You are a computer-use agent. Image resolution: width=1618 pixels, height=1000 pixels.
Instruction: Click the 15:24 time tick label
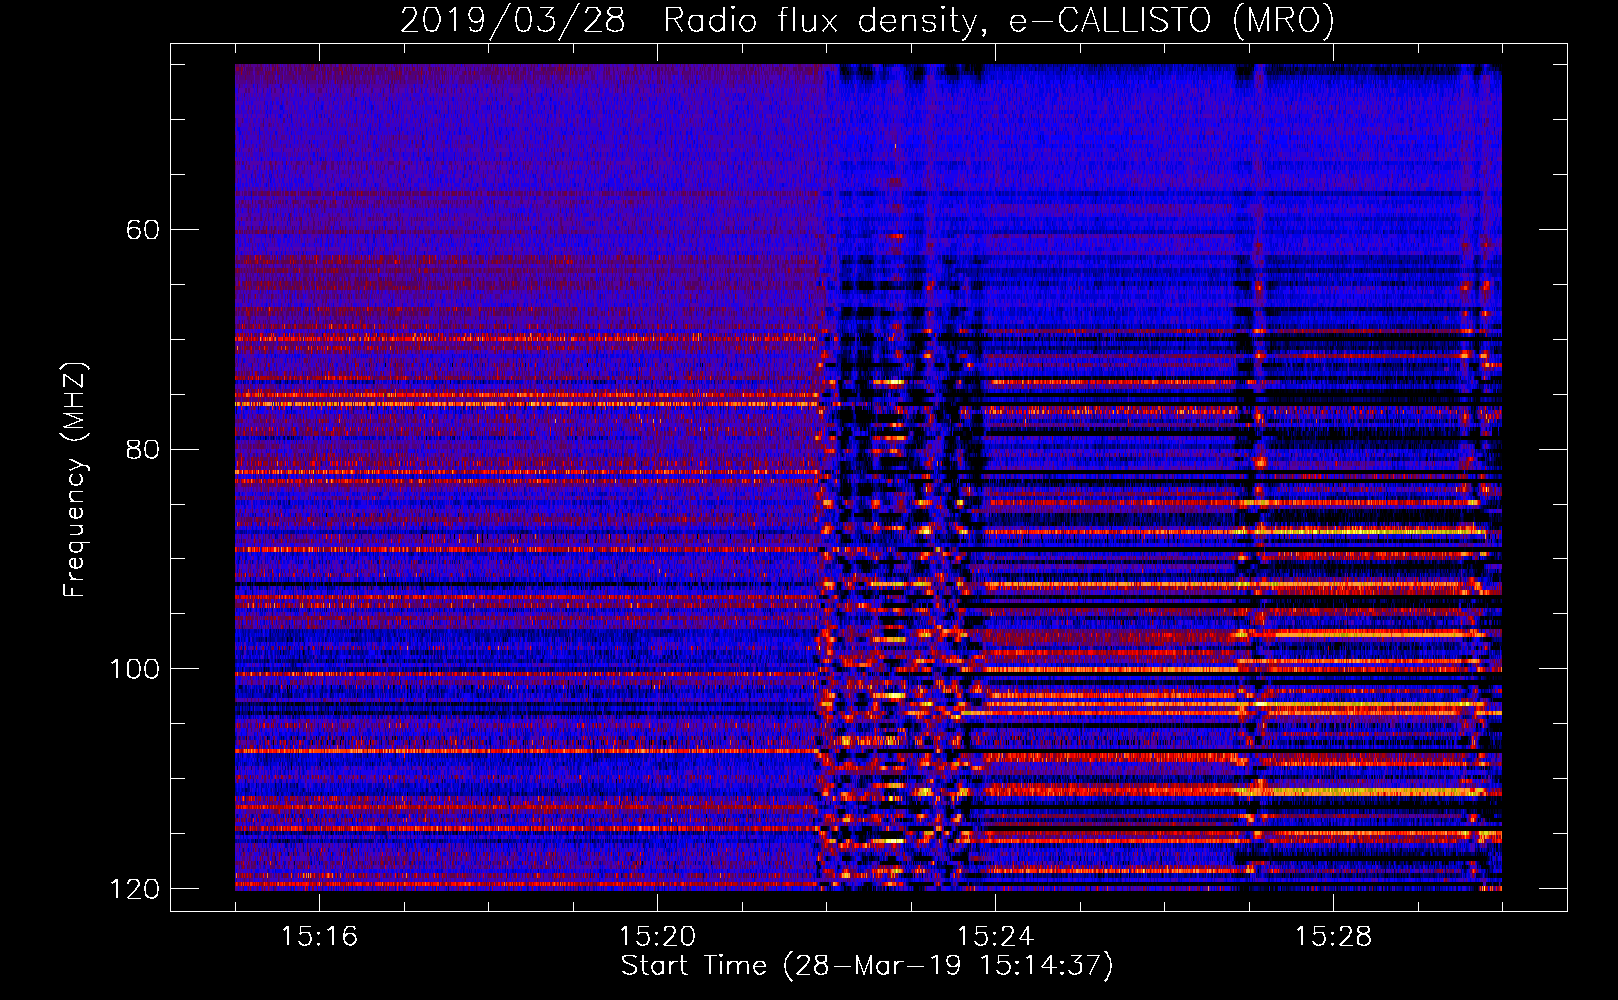coord(995,937)
